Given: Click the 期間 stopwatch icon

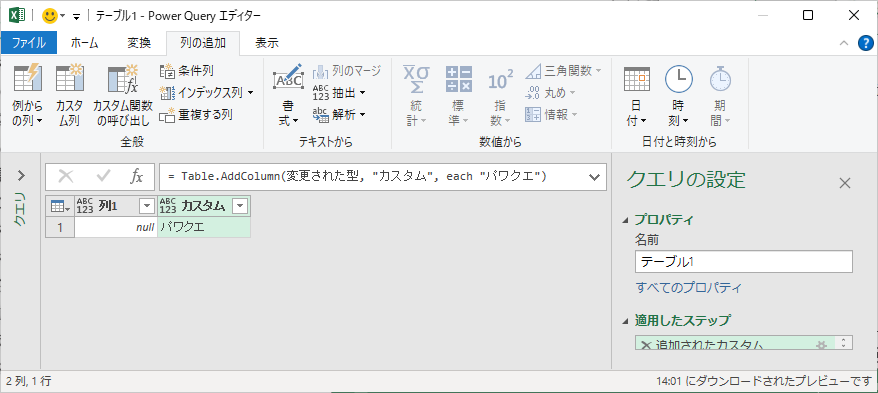Looking at the screenshot, I should click(720, 78).
